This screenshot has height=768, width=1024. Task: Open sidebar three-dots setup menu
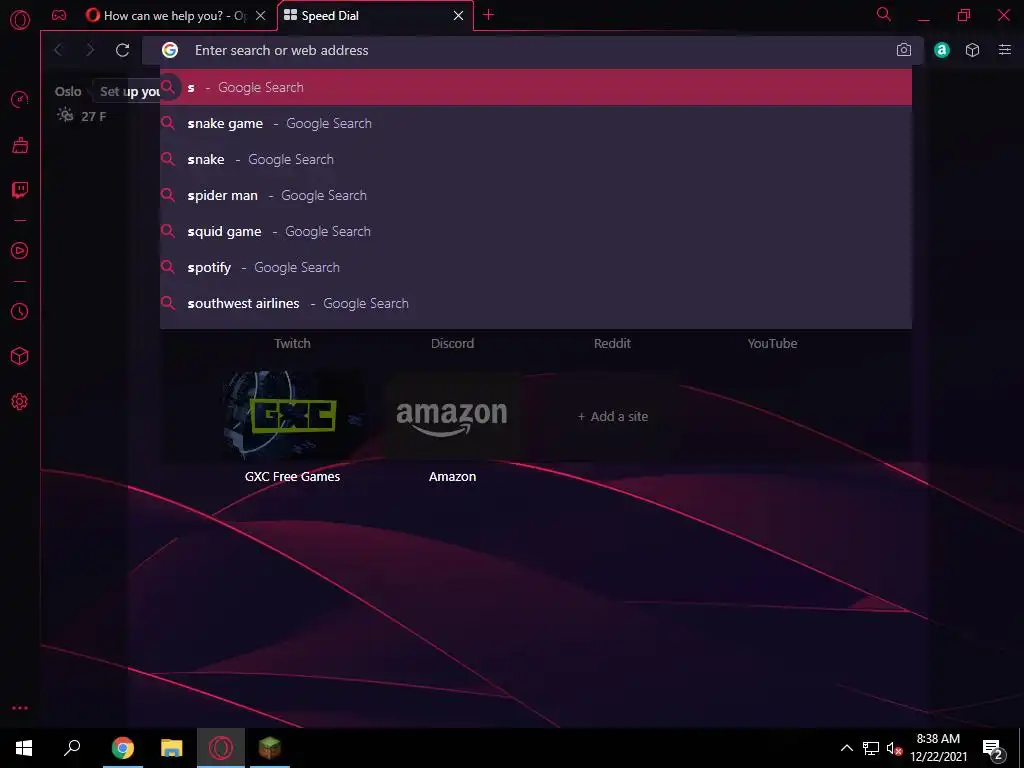click(x=20, y=708)
